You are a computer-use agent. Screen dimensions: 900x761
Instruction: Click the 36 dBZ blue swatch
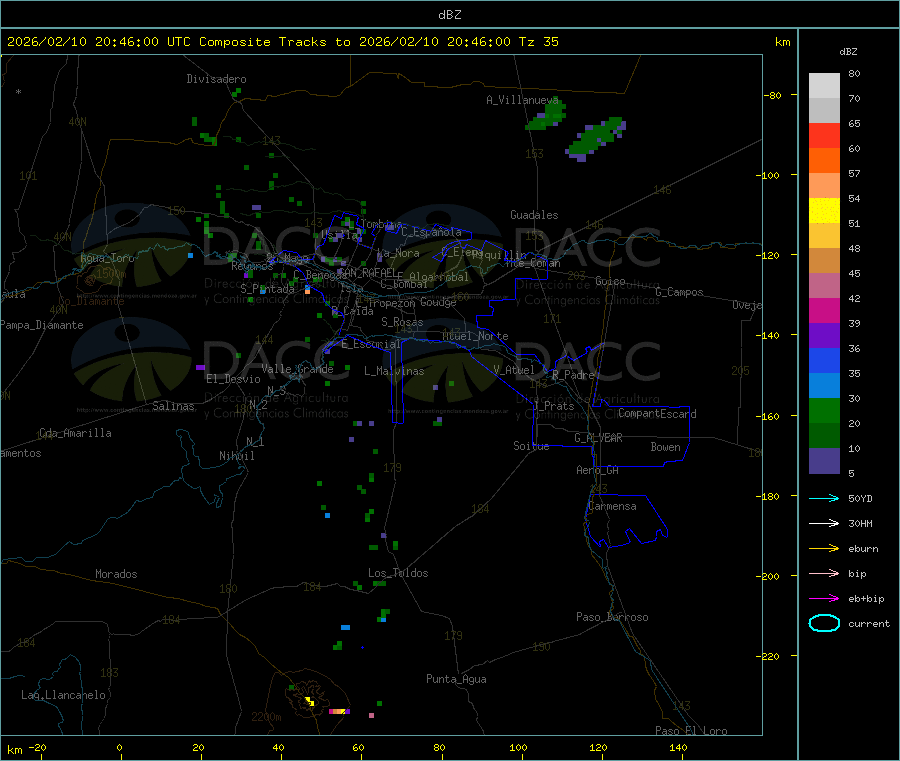pos(824,360)
